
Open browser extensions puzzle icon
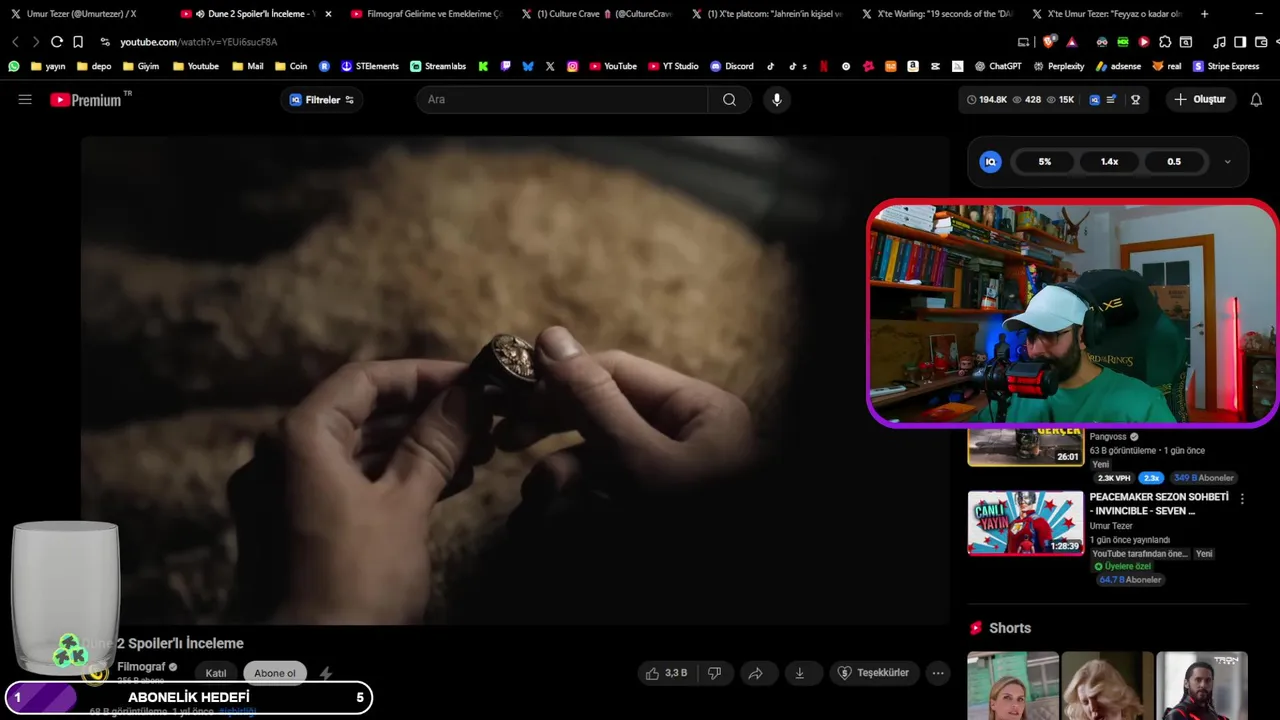point(1166,42)
